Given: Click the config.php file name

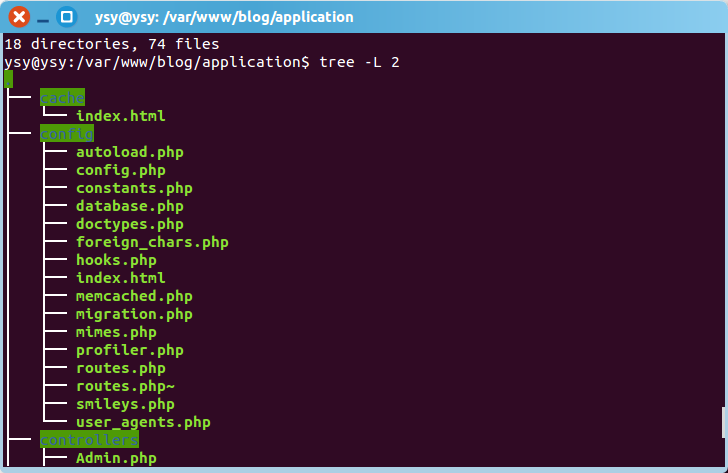Looking at the screenshot, I should [120, 170].
